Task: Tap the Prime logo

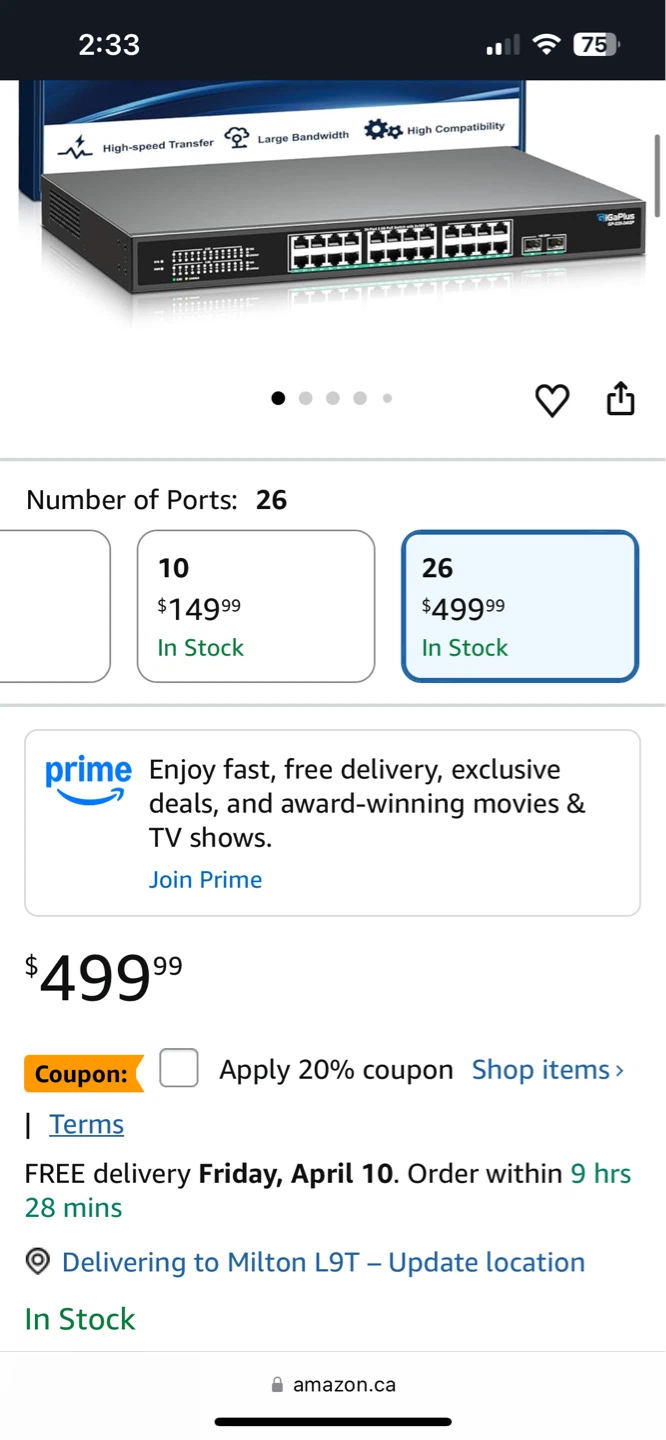Action: coord(88,779)
